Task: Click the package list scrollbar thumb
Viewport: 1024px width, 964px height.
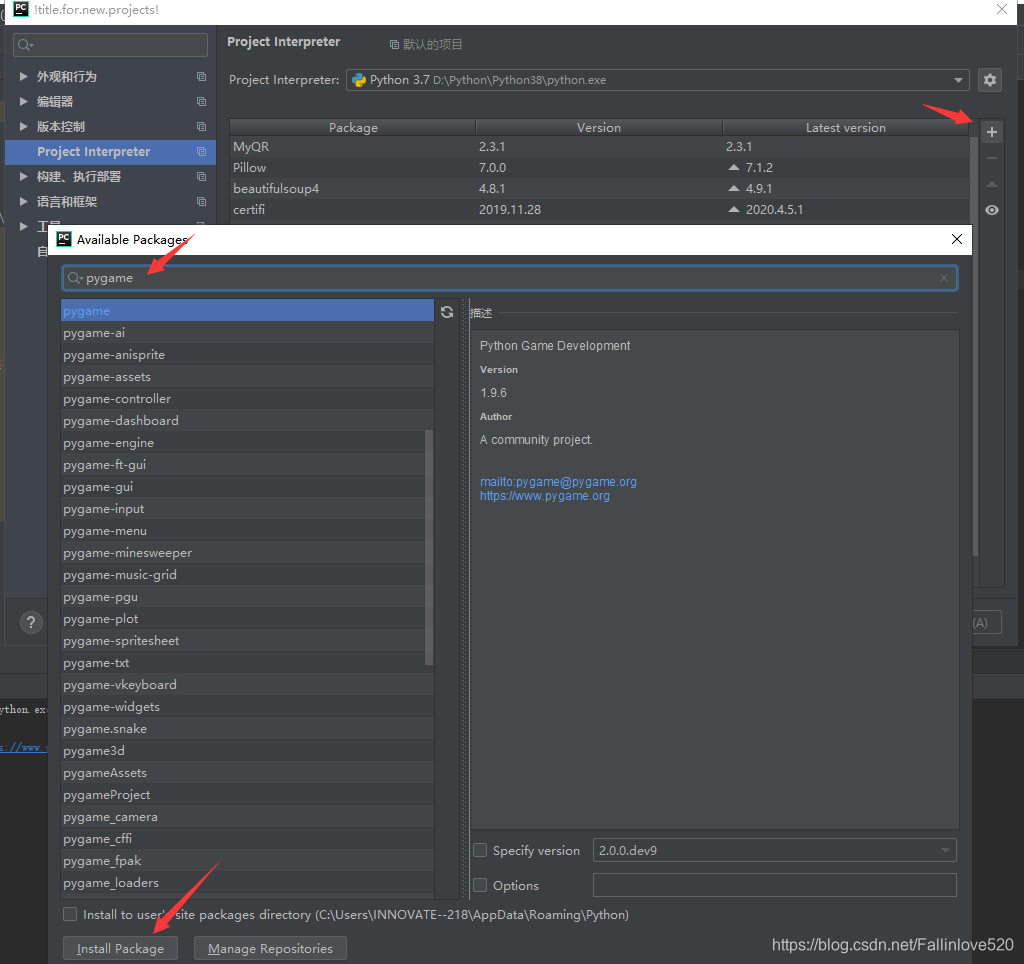Action: click(x=429, y=547)
